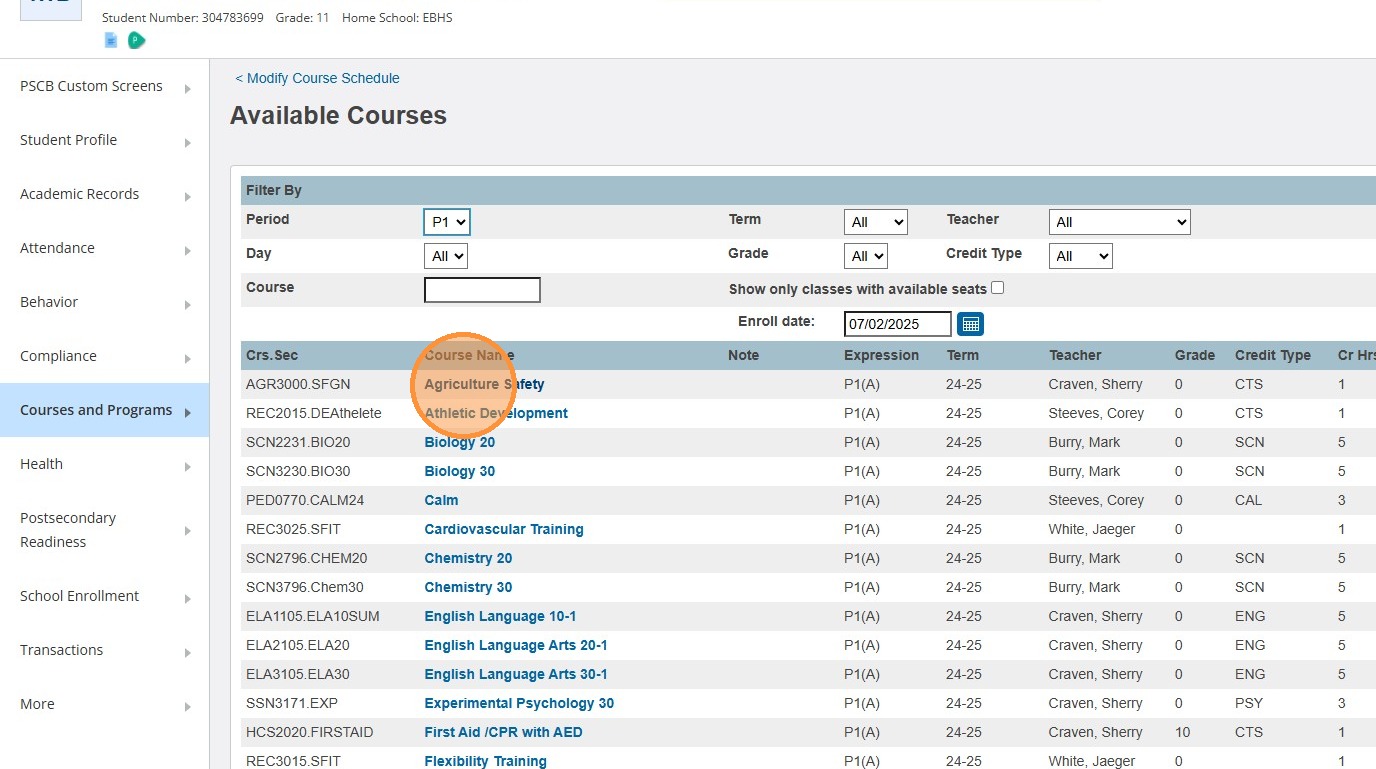
Task: Expand the More arrow in the sidebar
Action: tap(188, 706)
